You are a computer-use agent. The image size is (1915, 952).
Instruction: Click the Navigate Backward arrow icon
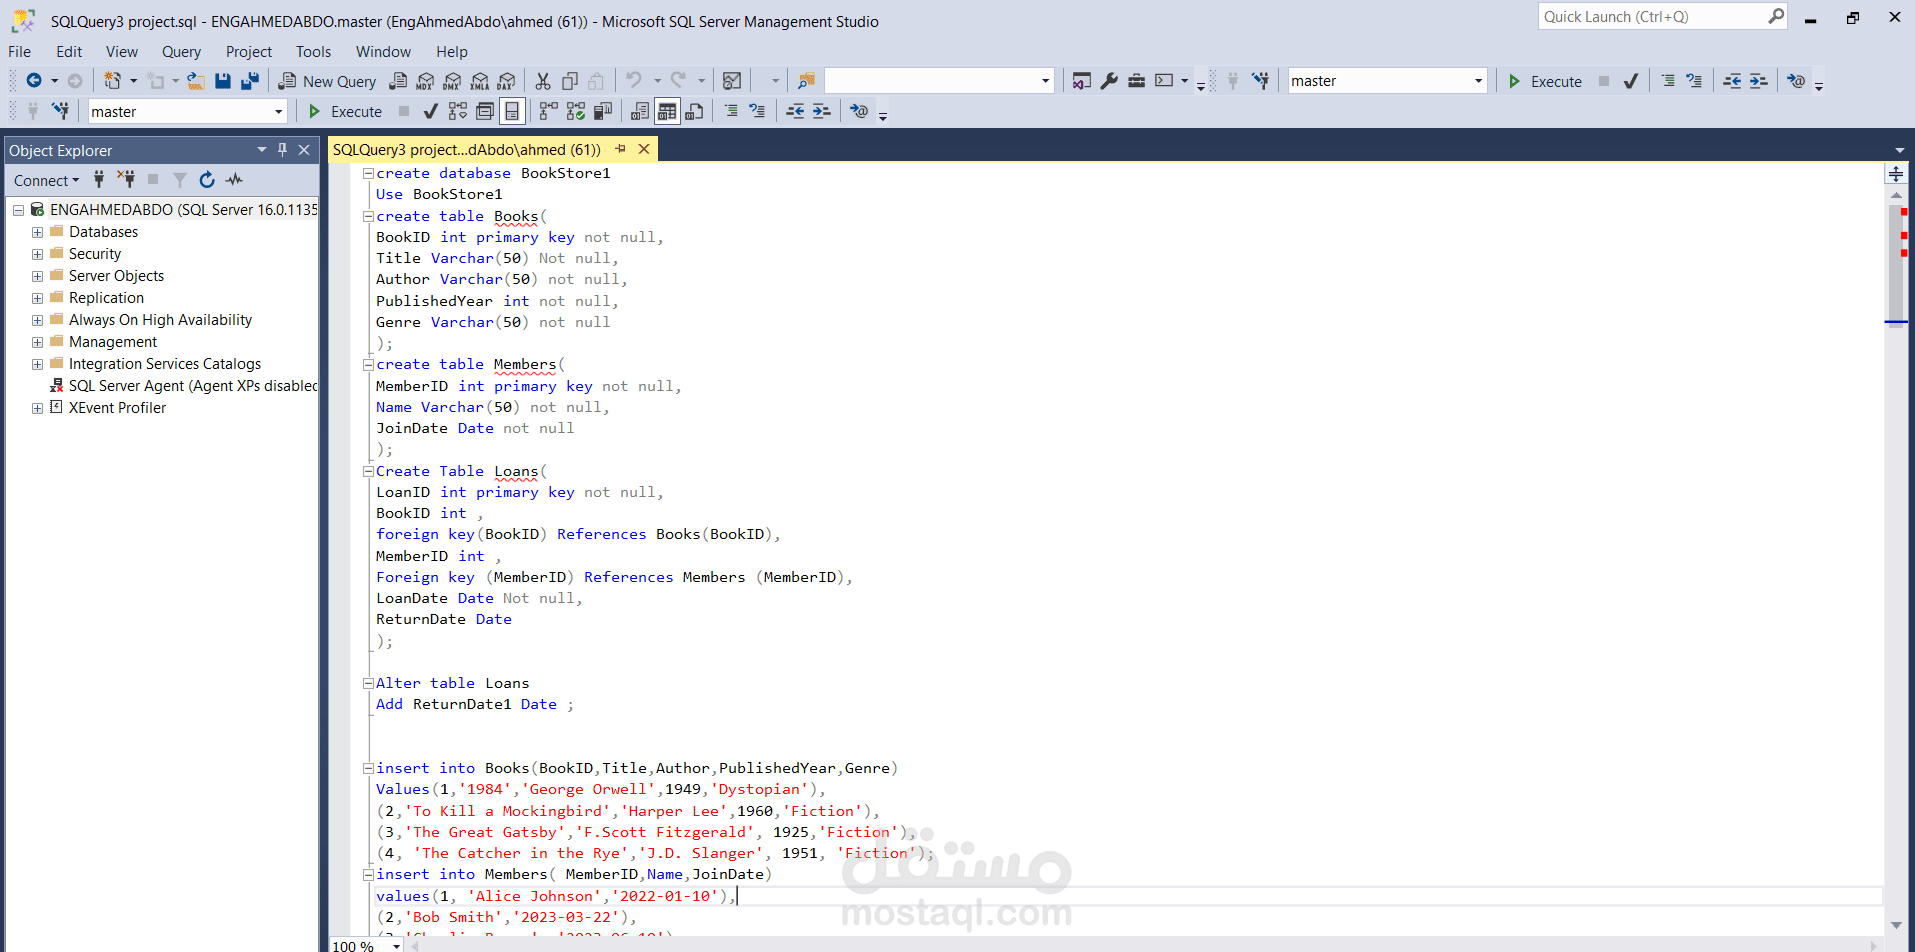pos(34,81)
